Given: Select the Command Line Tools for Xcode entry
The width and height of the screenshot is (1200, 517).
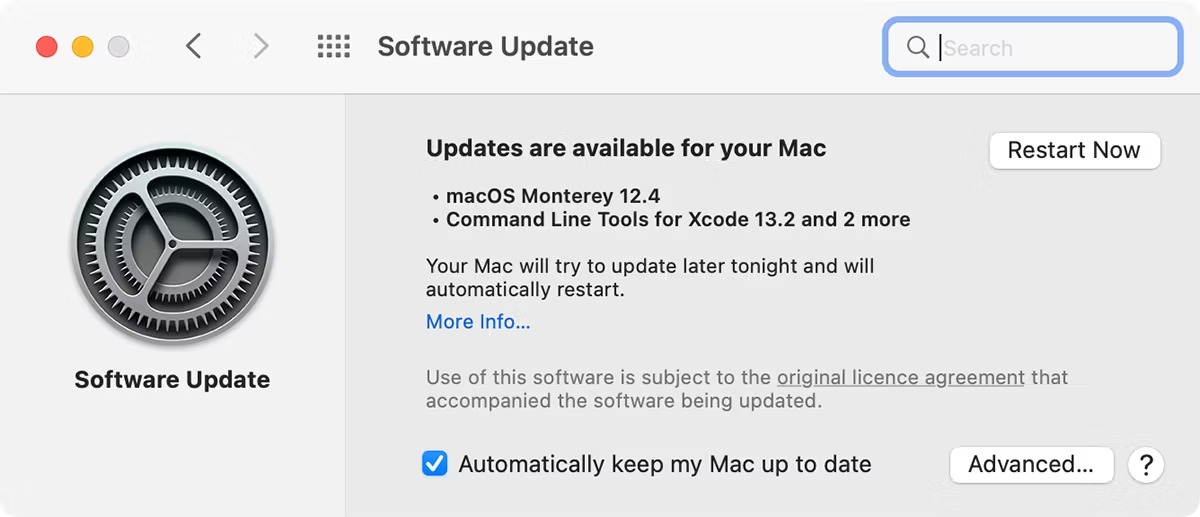Looking at the screenshot, I should tap(677, 219).
